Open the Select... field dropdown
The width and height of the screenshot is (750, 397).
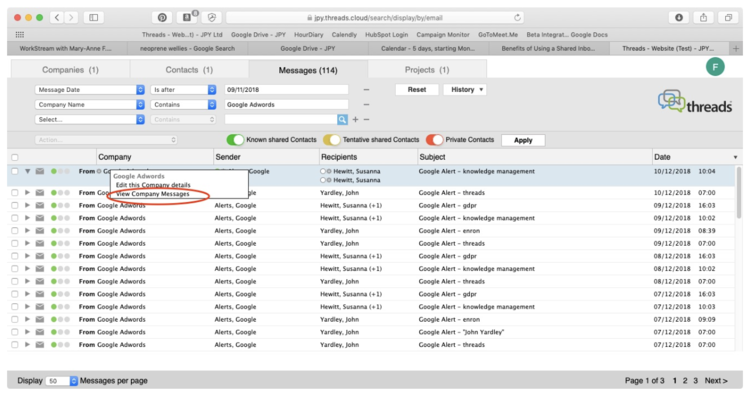89,120
